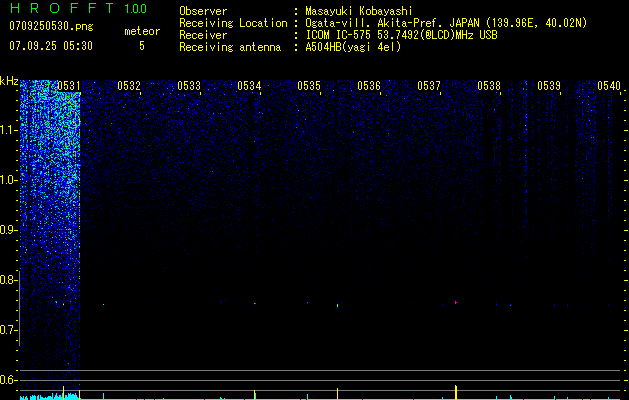Screen dimensions: 629x400
Task: Click the meteor echo spot below 0535
Action: (x=337, y=305)
